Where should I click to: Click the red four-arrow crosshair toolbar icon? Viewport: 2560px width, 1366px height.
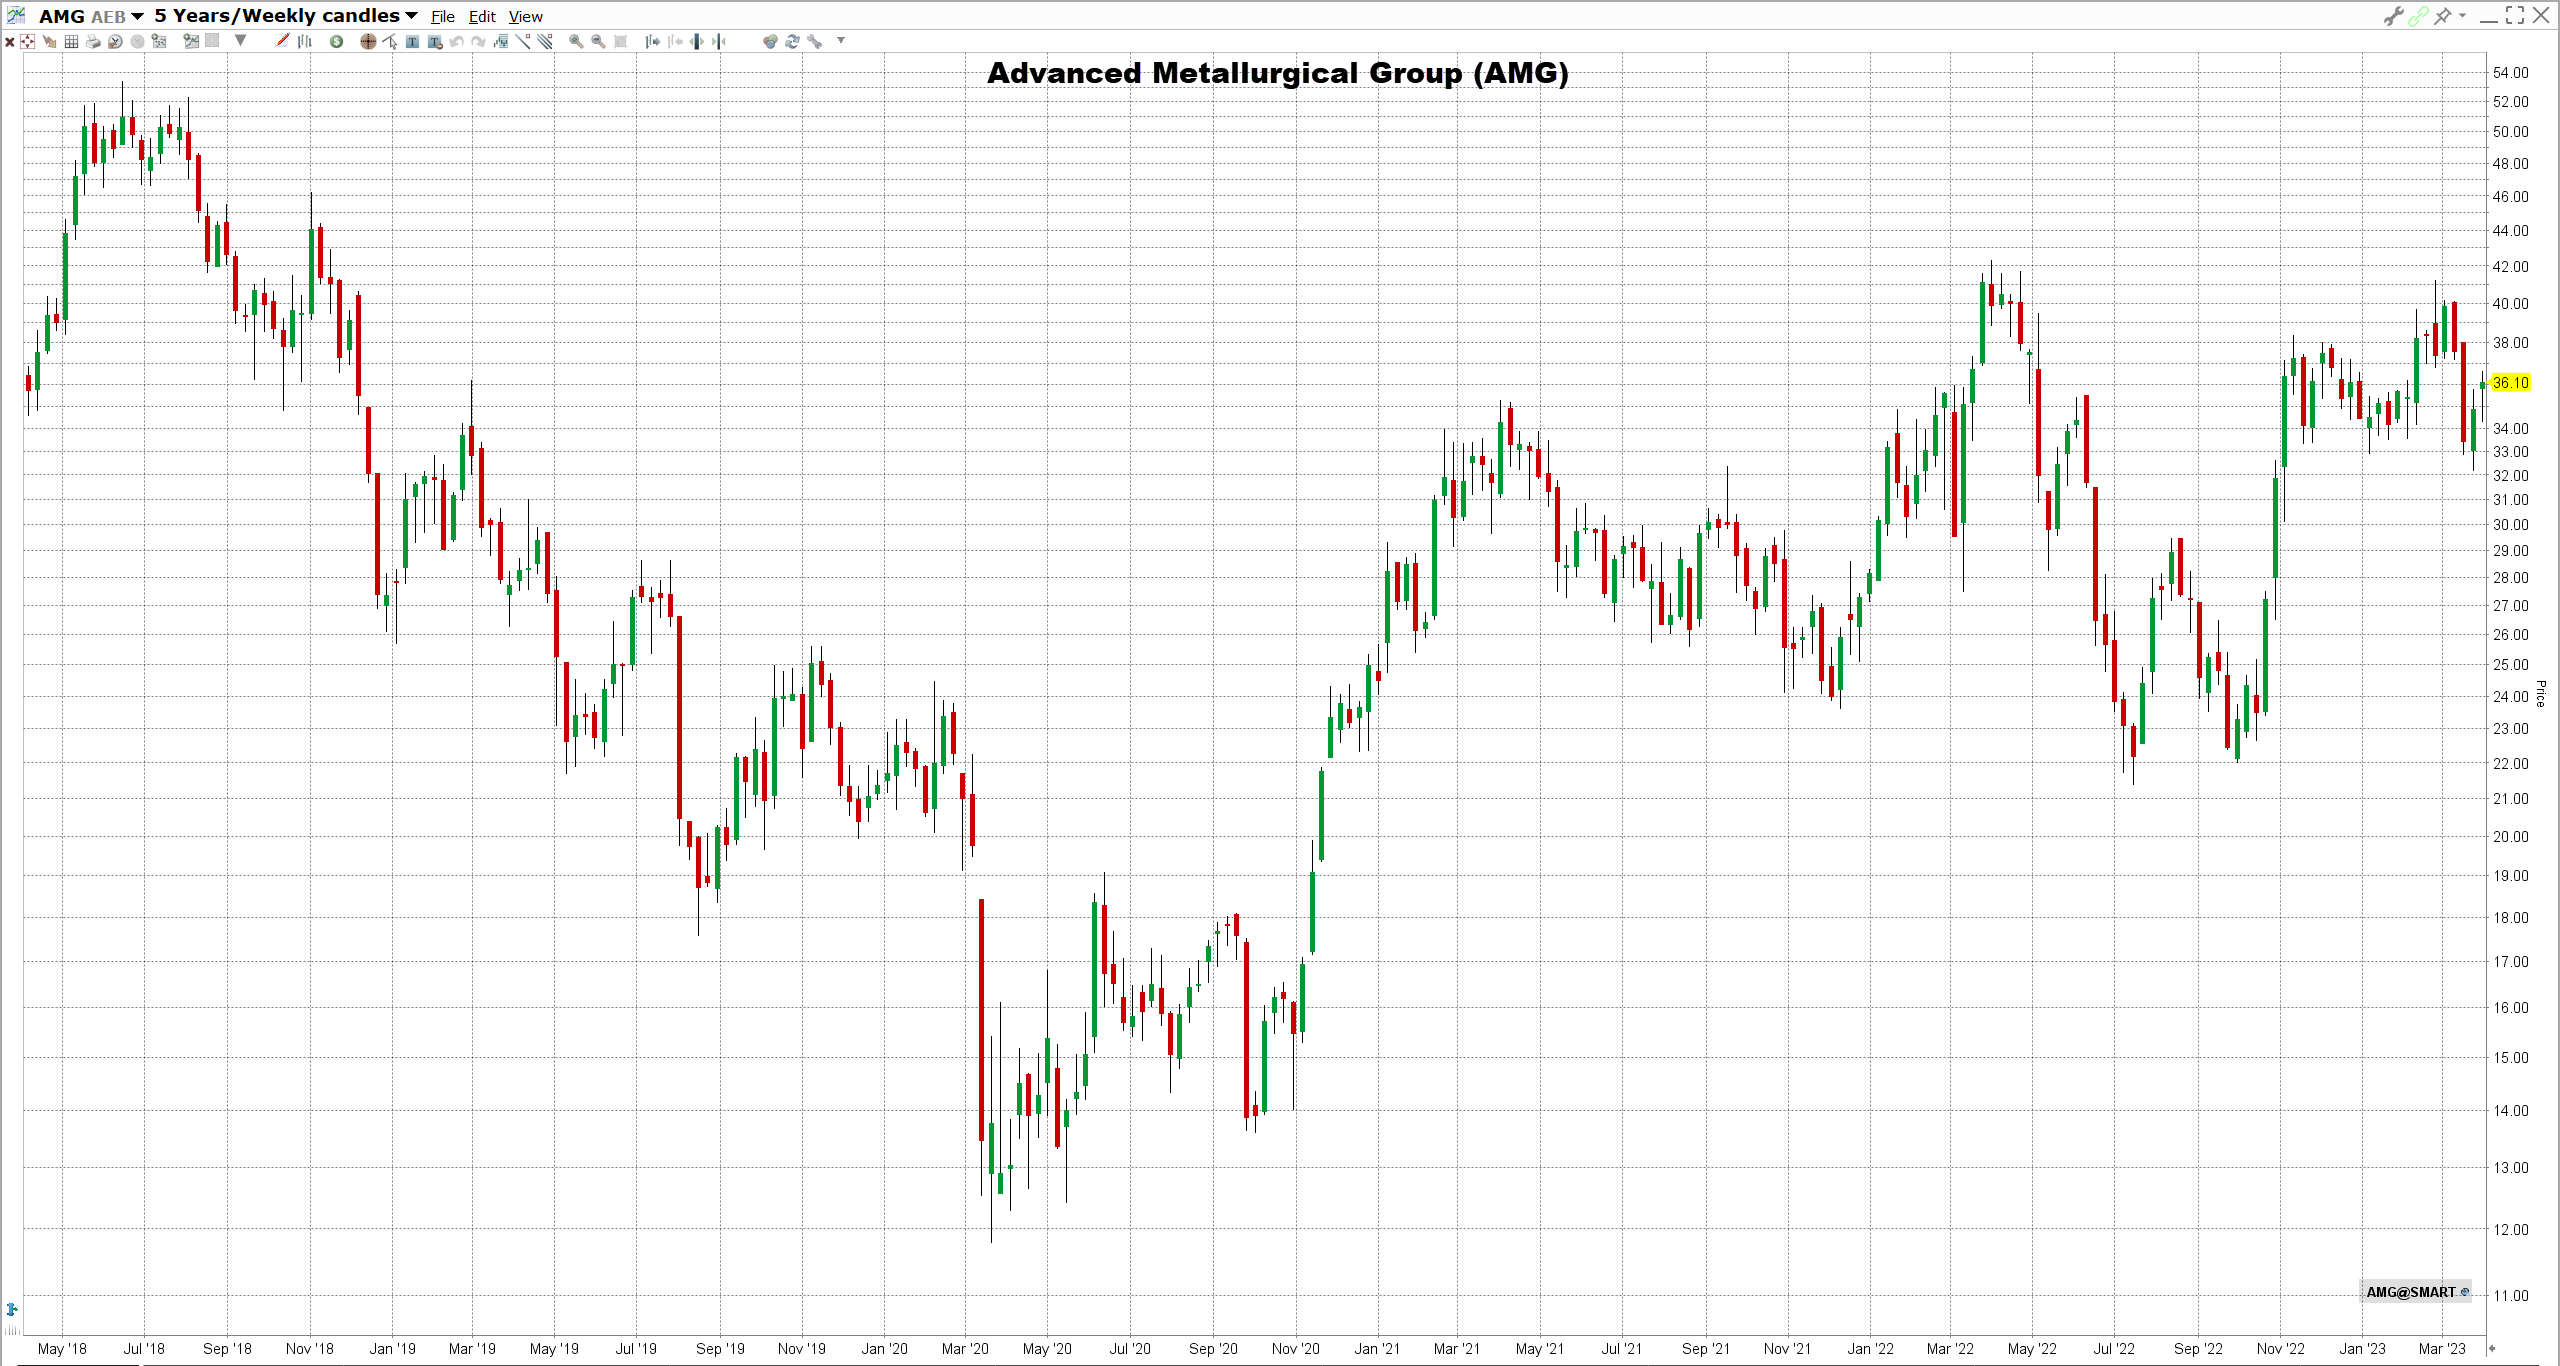(27, 41)
